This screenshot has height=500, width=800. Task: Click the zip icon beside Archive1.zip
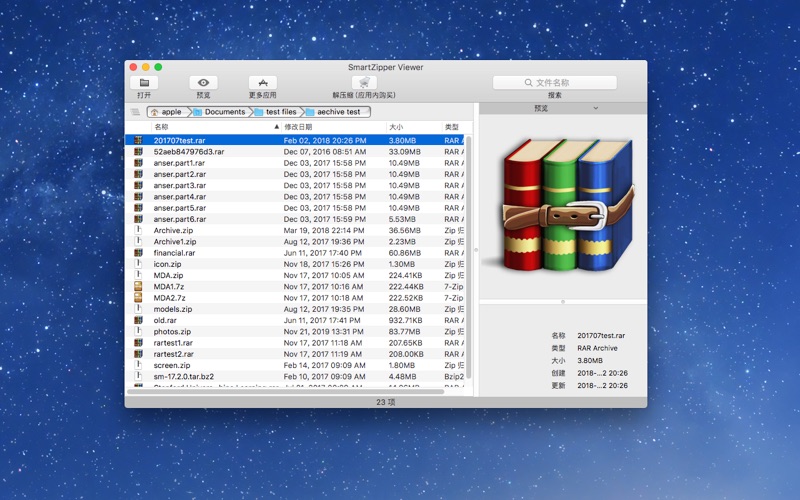138,241
